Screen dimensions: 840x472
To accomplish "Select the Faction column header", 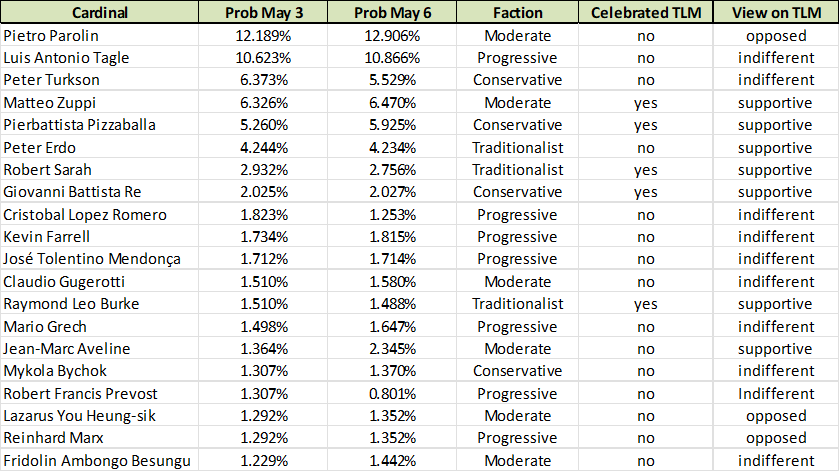I will click(517, 13).
